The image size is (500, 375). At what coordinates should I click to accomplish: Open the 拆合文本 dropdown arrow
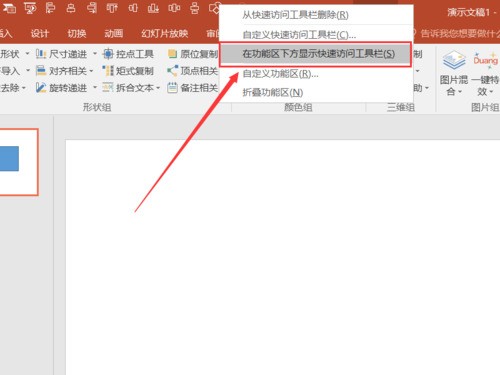tap(158, 88)
